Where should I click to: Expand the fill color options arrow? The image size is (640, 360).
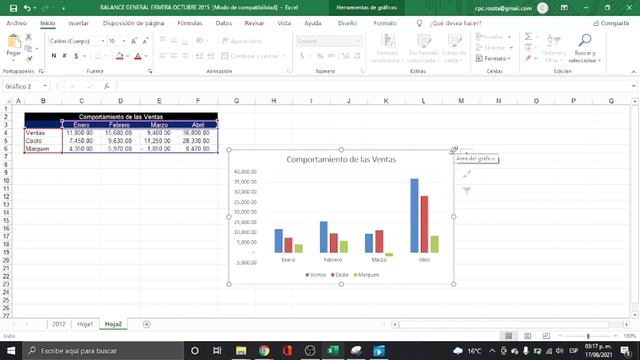(x=127, y=56)
